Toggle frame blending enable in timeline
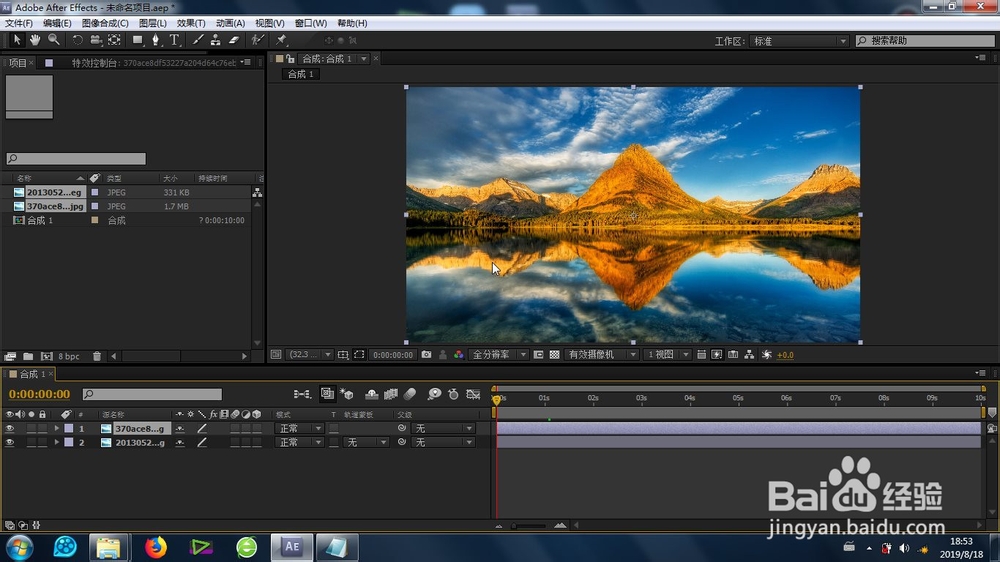This screenshot has height=562, width=1000. tap(390, 394)
